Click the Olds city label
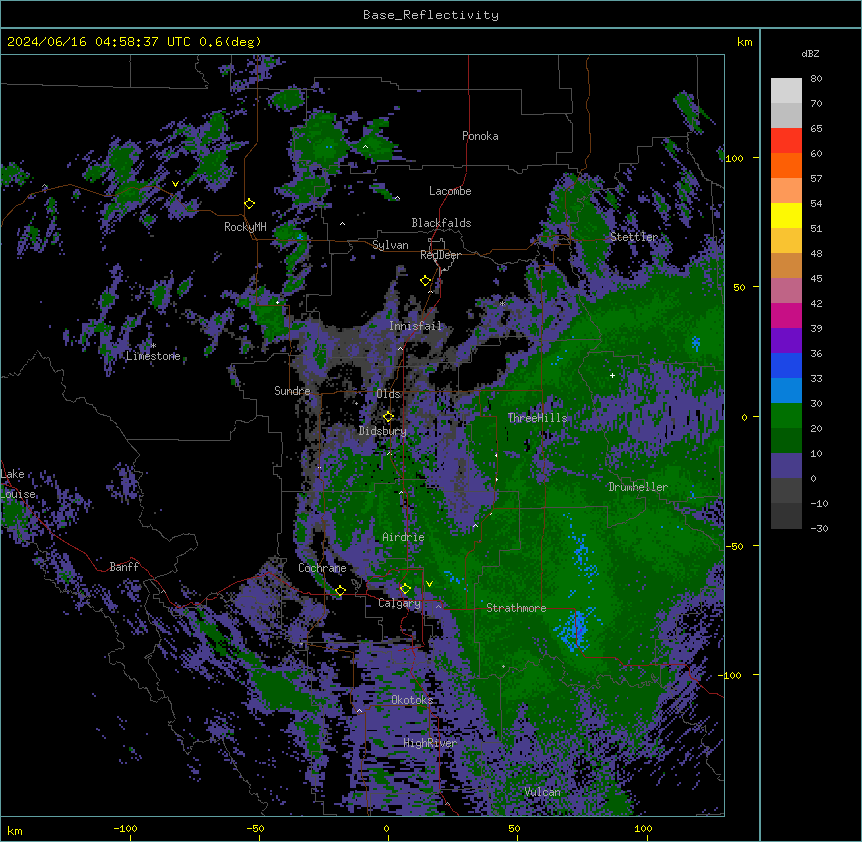 click(x=388, y=394)
